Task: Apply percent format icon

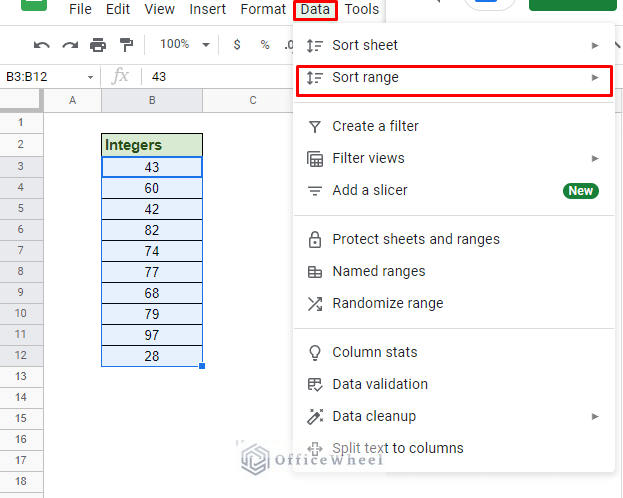Action: (x=265, y=45)
